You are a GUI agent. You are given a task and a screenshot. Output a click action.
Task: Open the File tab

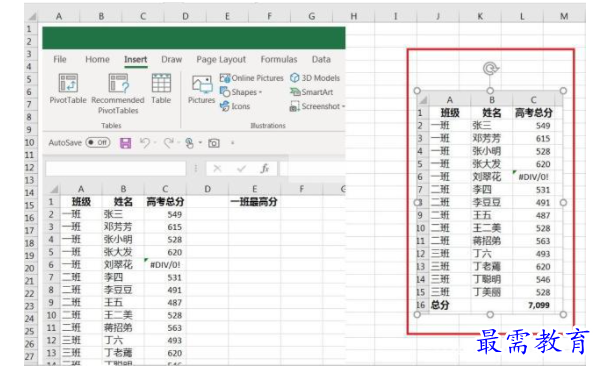60,59
